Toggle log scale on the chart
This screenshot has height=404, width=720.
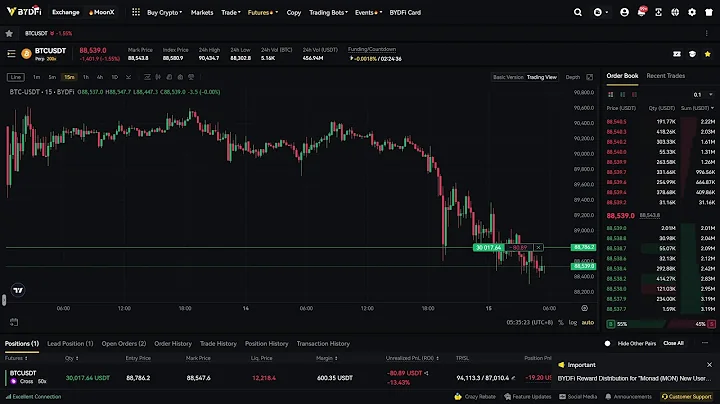573,322
